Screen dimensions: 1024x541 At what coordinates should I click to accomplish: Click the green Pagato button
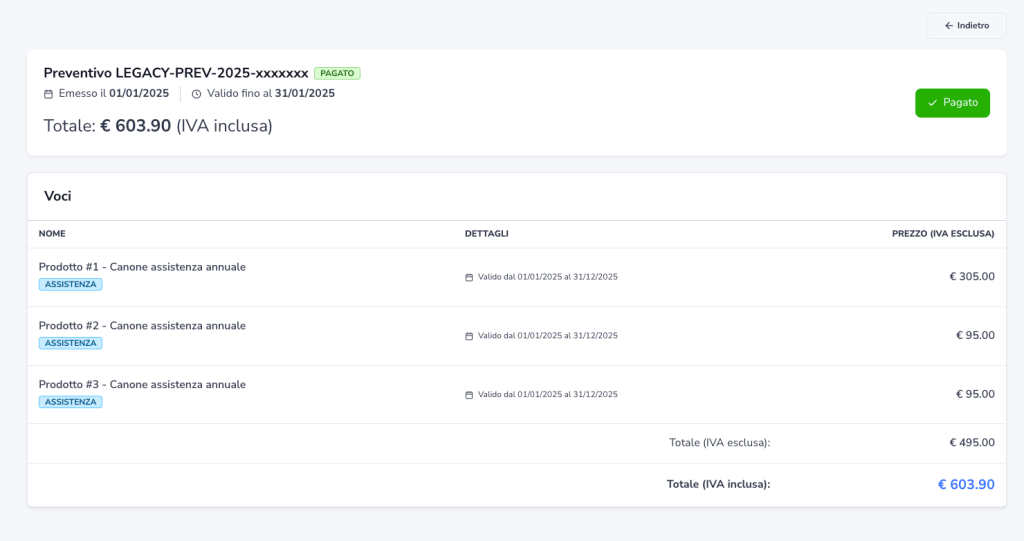(x=952, y=103)
